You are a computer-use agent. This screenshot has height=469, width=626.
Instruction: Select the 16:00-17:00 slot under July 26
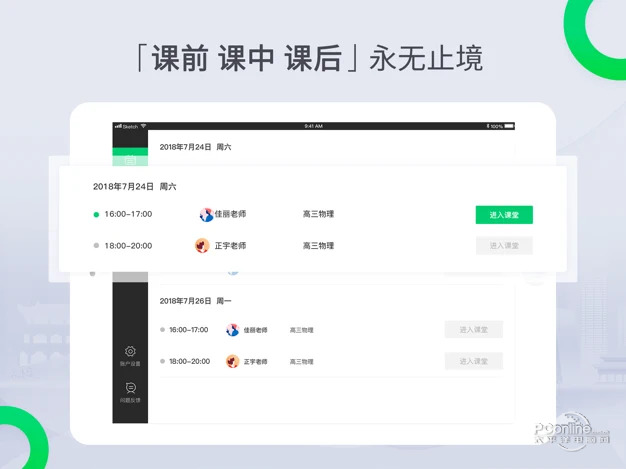pos(188,330)
